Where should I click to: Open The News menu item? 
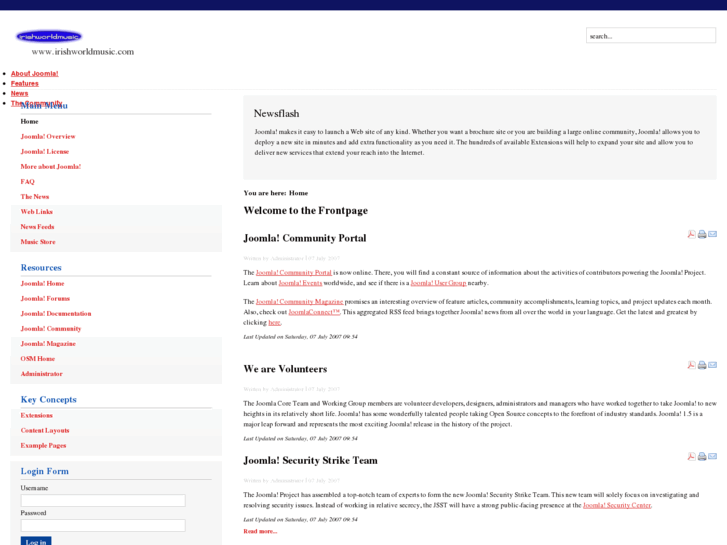coord(34,197)
